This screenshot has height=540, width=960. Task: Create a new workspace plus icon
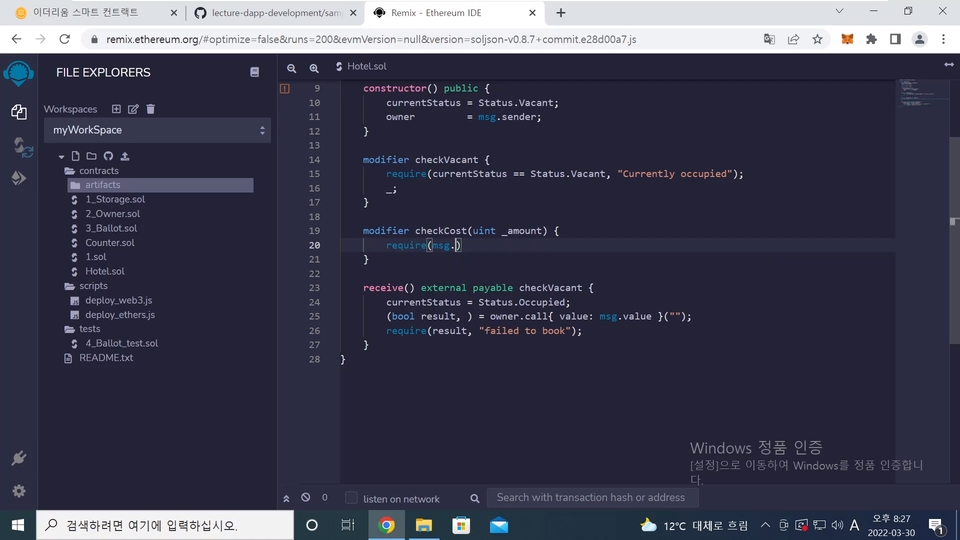tap(116, 109)
